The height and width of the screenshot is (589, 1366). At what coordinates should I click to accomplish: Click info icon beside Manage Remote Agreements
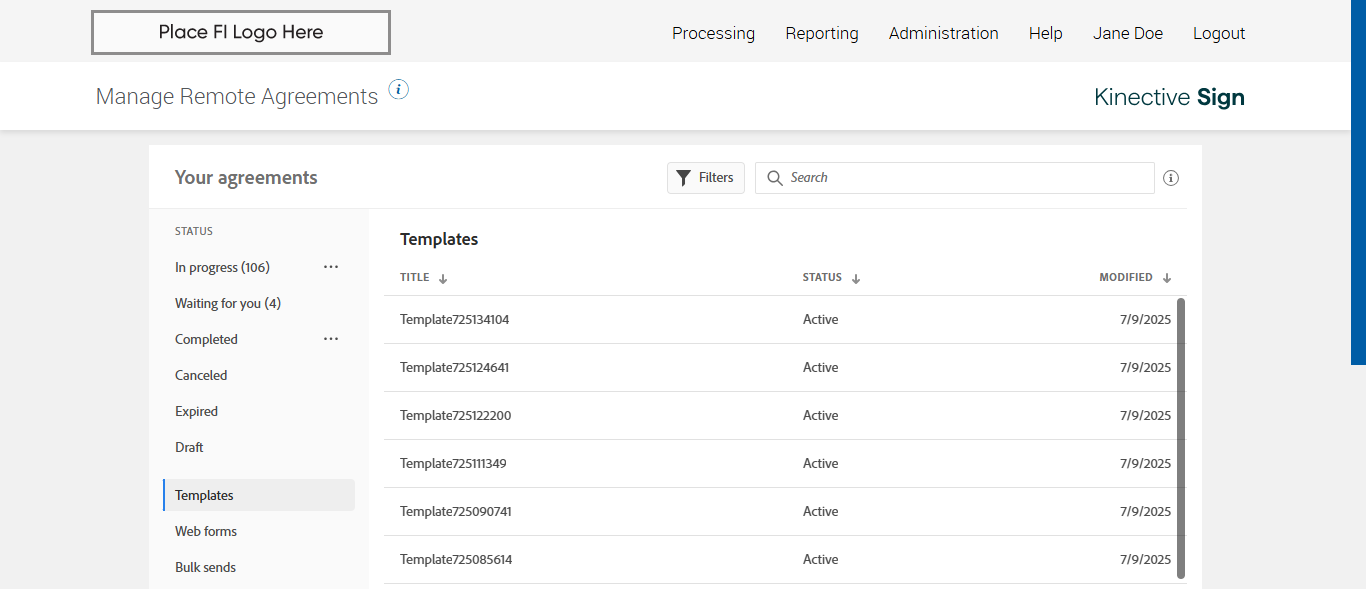[399, 90]
